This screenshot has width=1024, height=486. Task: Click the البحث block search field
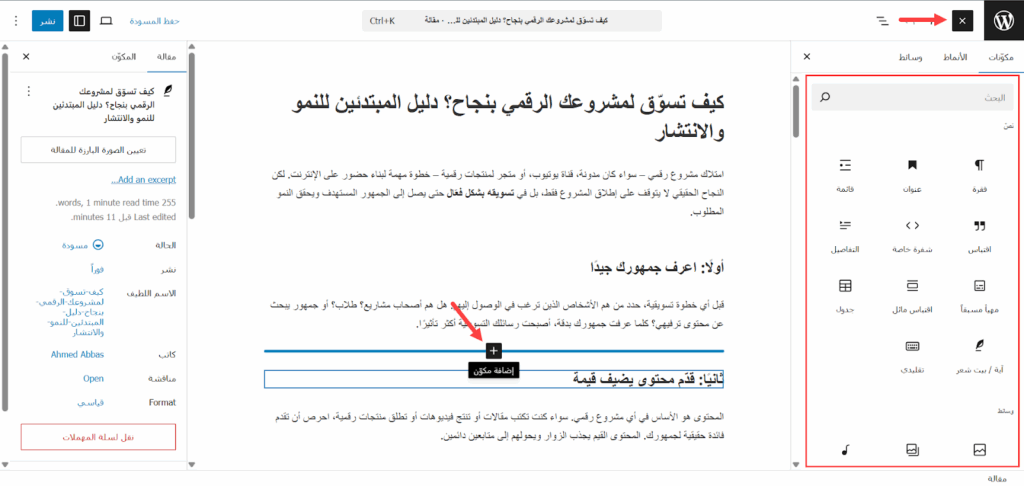[x=912, y=98]
